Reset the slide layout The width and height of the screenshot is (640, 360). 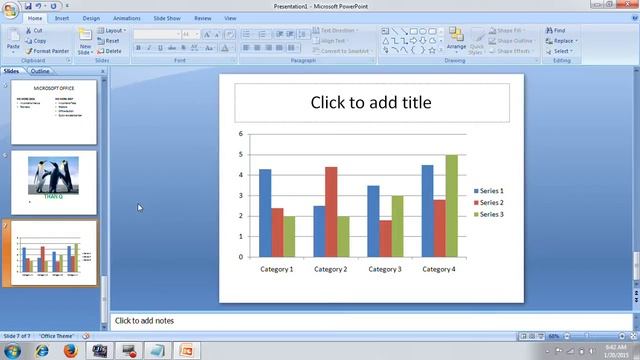[x=108, y=41]
